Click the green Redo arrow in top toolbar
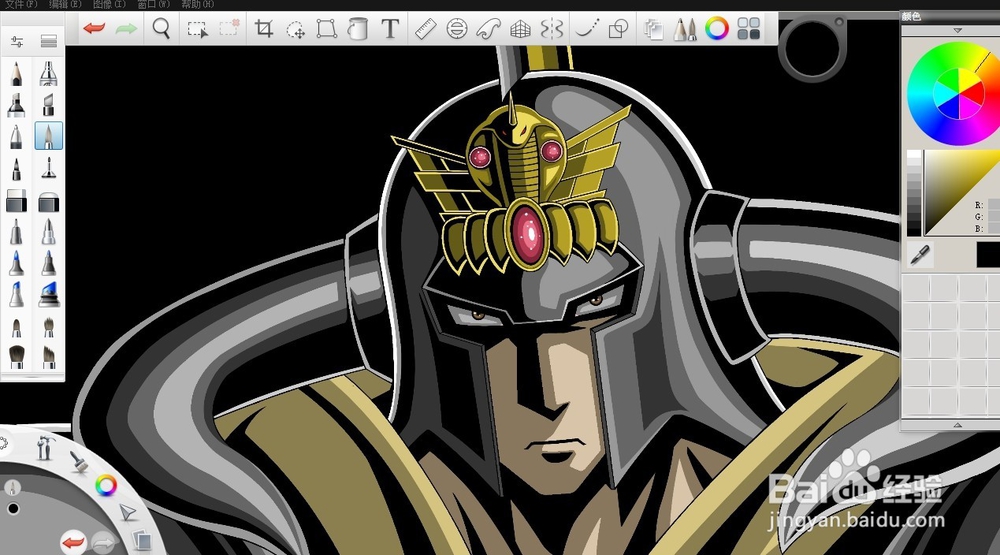This screenshot has width=1000, height=555. click(126, 29)
